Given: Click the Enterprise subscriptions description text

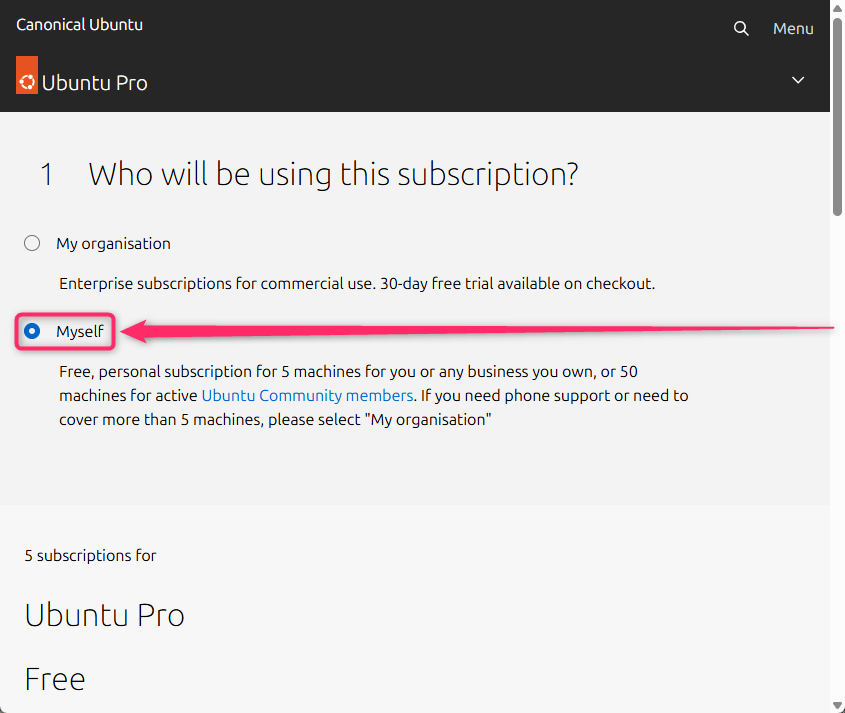Looking at the screenshot, I should 357,283.
